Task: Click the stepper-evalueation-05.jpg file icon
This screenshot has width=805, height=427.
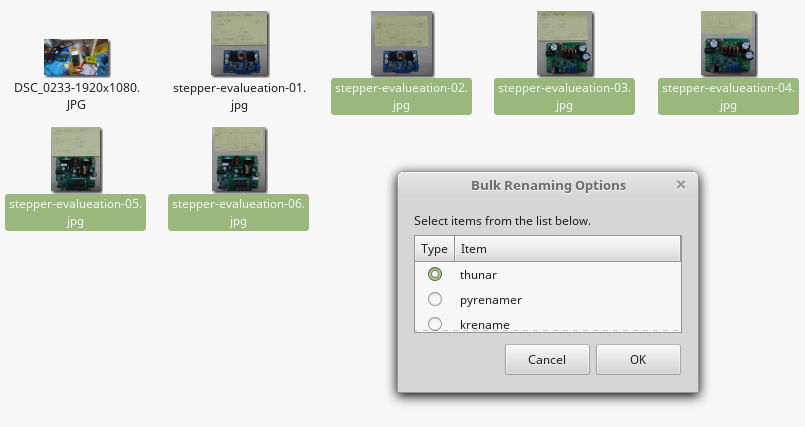Action: pos(75,160)
